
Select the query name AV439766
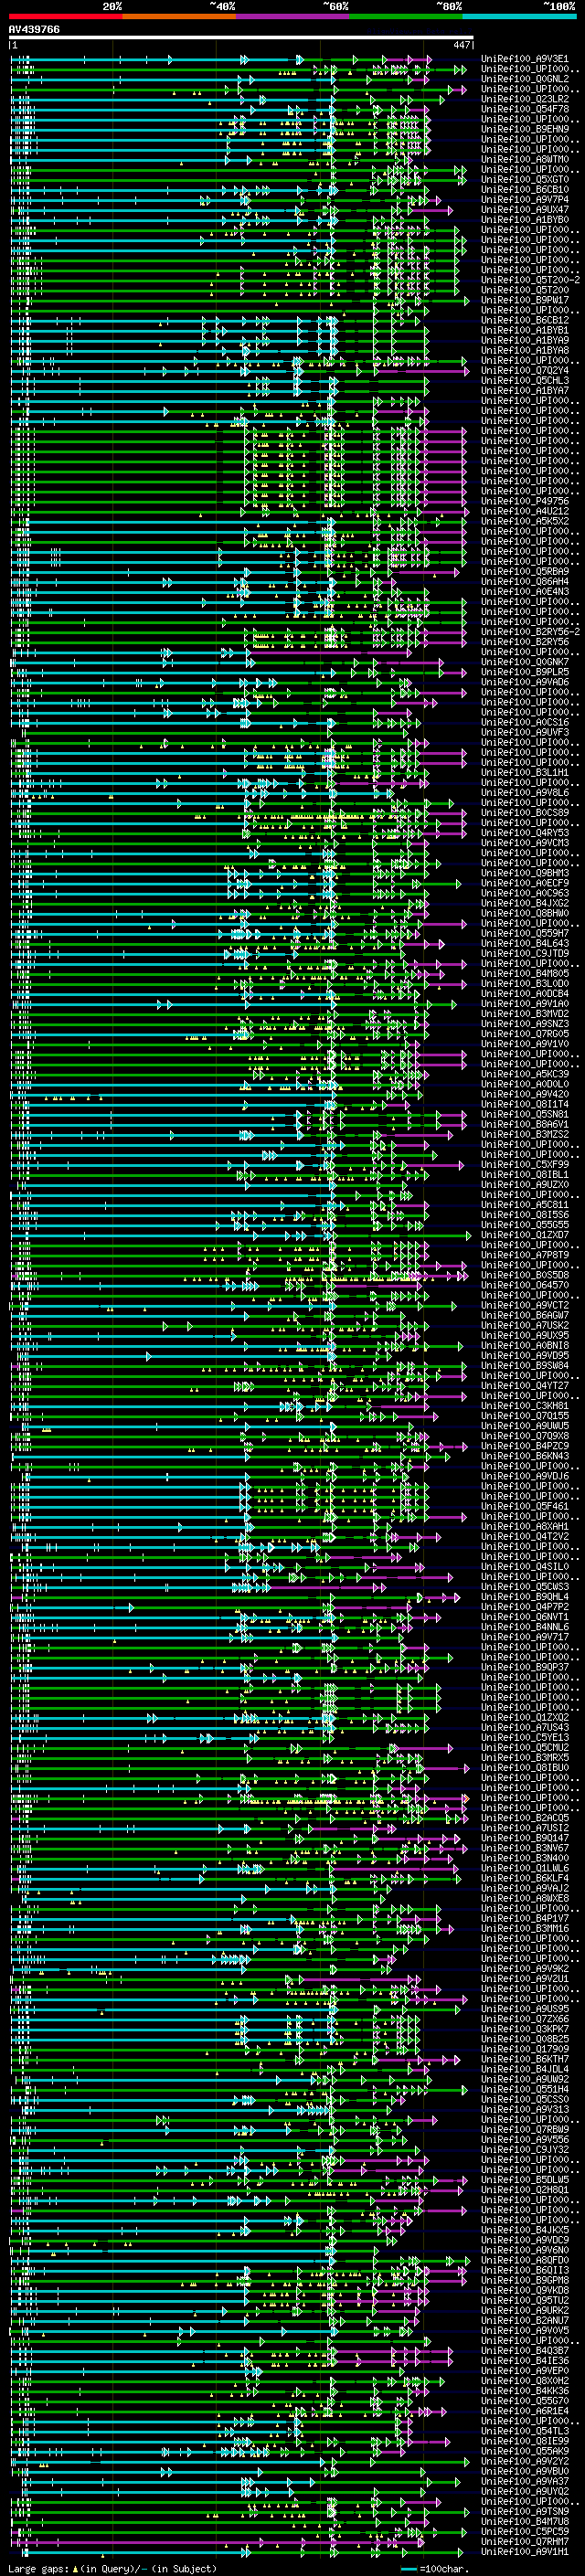(x=34, y=30)
